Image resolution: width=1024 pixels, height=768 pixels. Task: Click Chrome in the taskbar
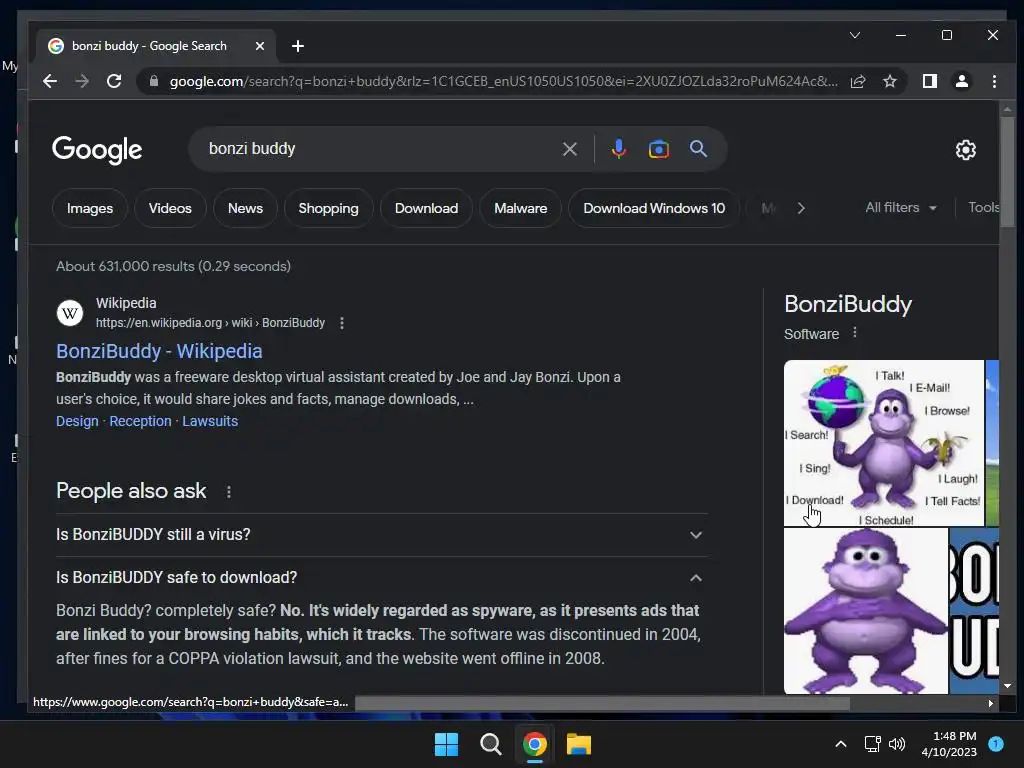click(534, 744)
